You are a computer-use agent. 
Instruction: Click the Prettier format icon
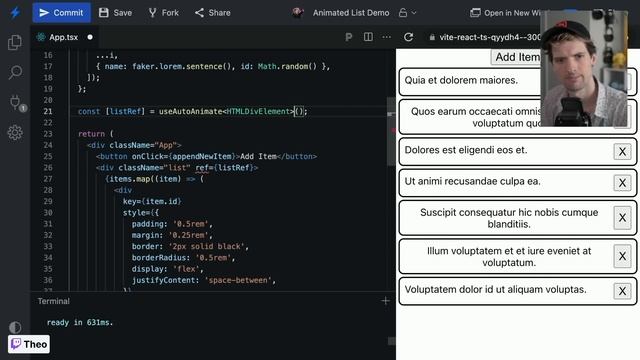[349, 37]
